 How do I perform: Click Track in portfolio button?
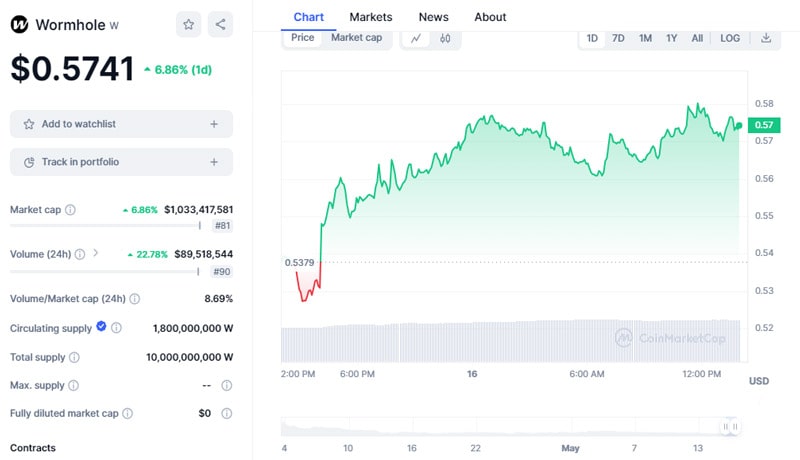(121, 162)
